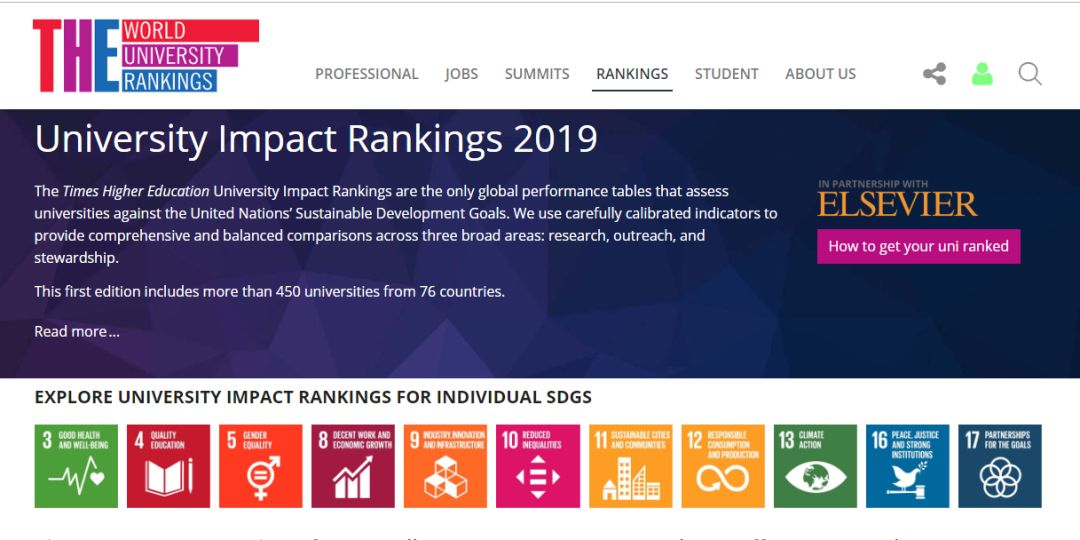Open SDG 13 Climate Action tile

click(x=815, y=466)
